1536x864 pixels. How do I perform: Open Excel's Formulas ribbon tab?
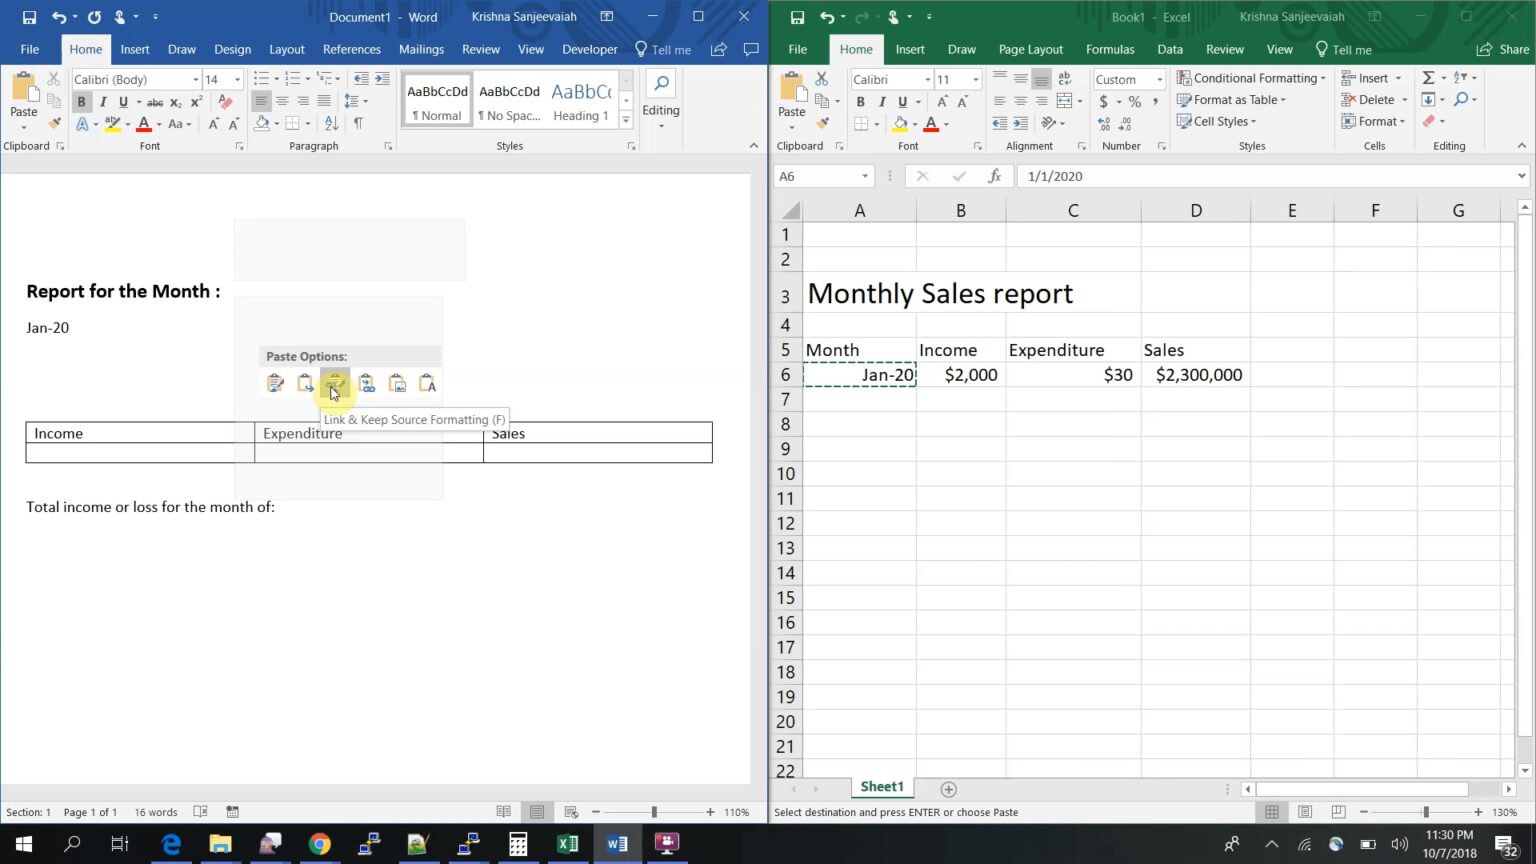click(1110, 49)
